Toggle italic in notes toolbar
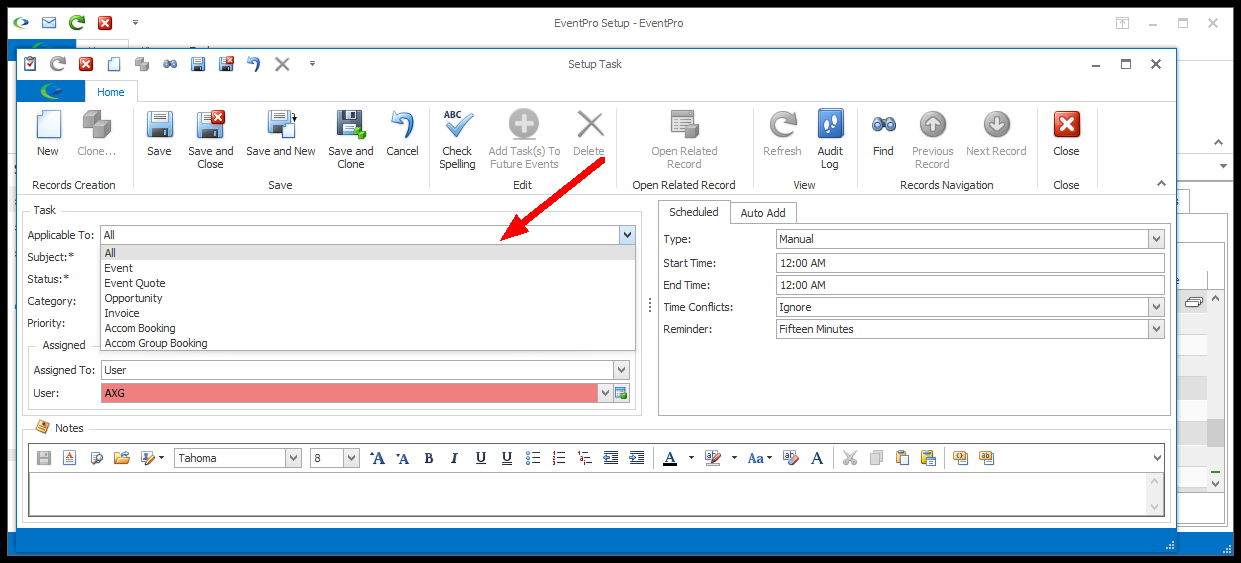 pos(455,458)
